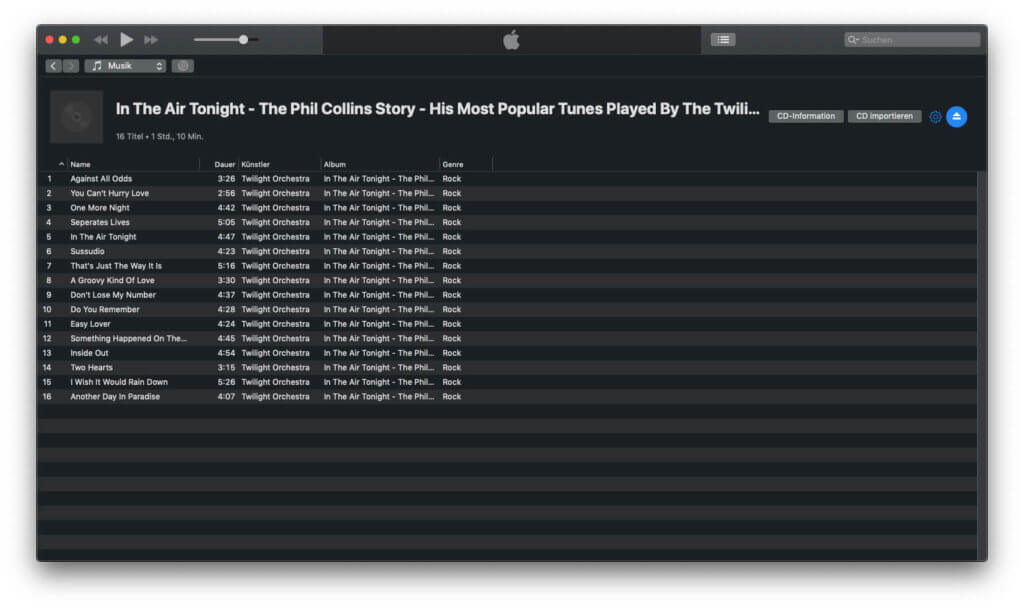Click the rewind playback control
This screenshot has width=1024, height=610.
(100, 39)
